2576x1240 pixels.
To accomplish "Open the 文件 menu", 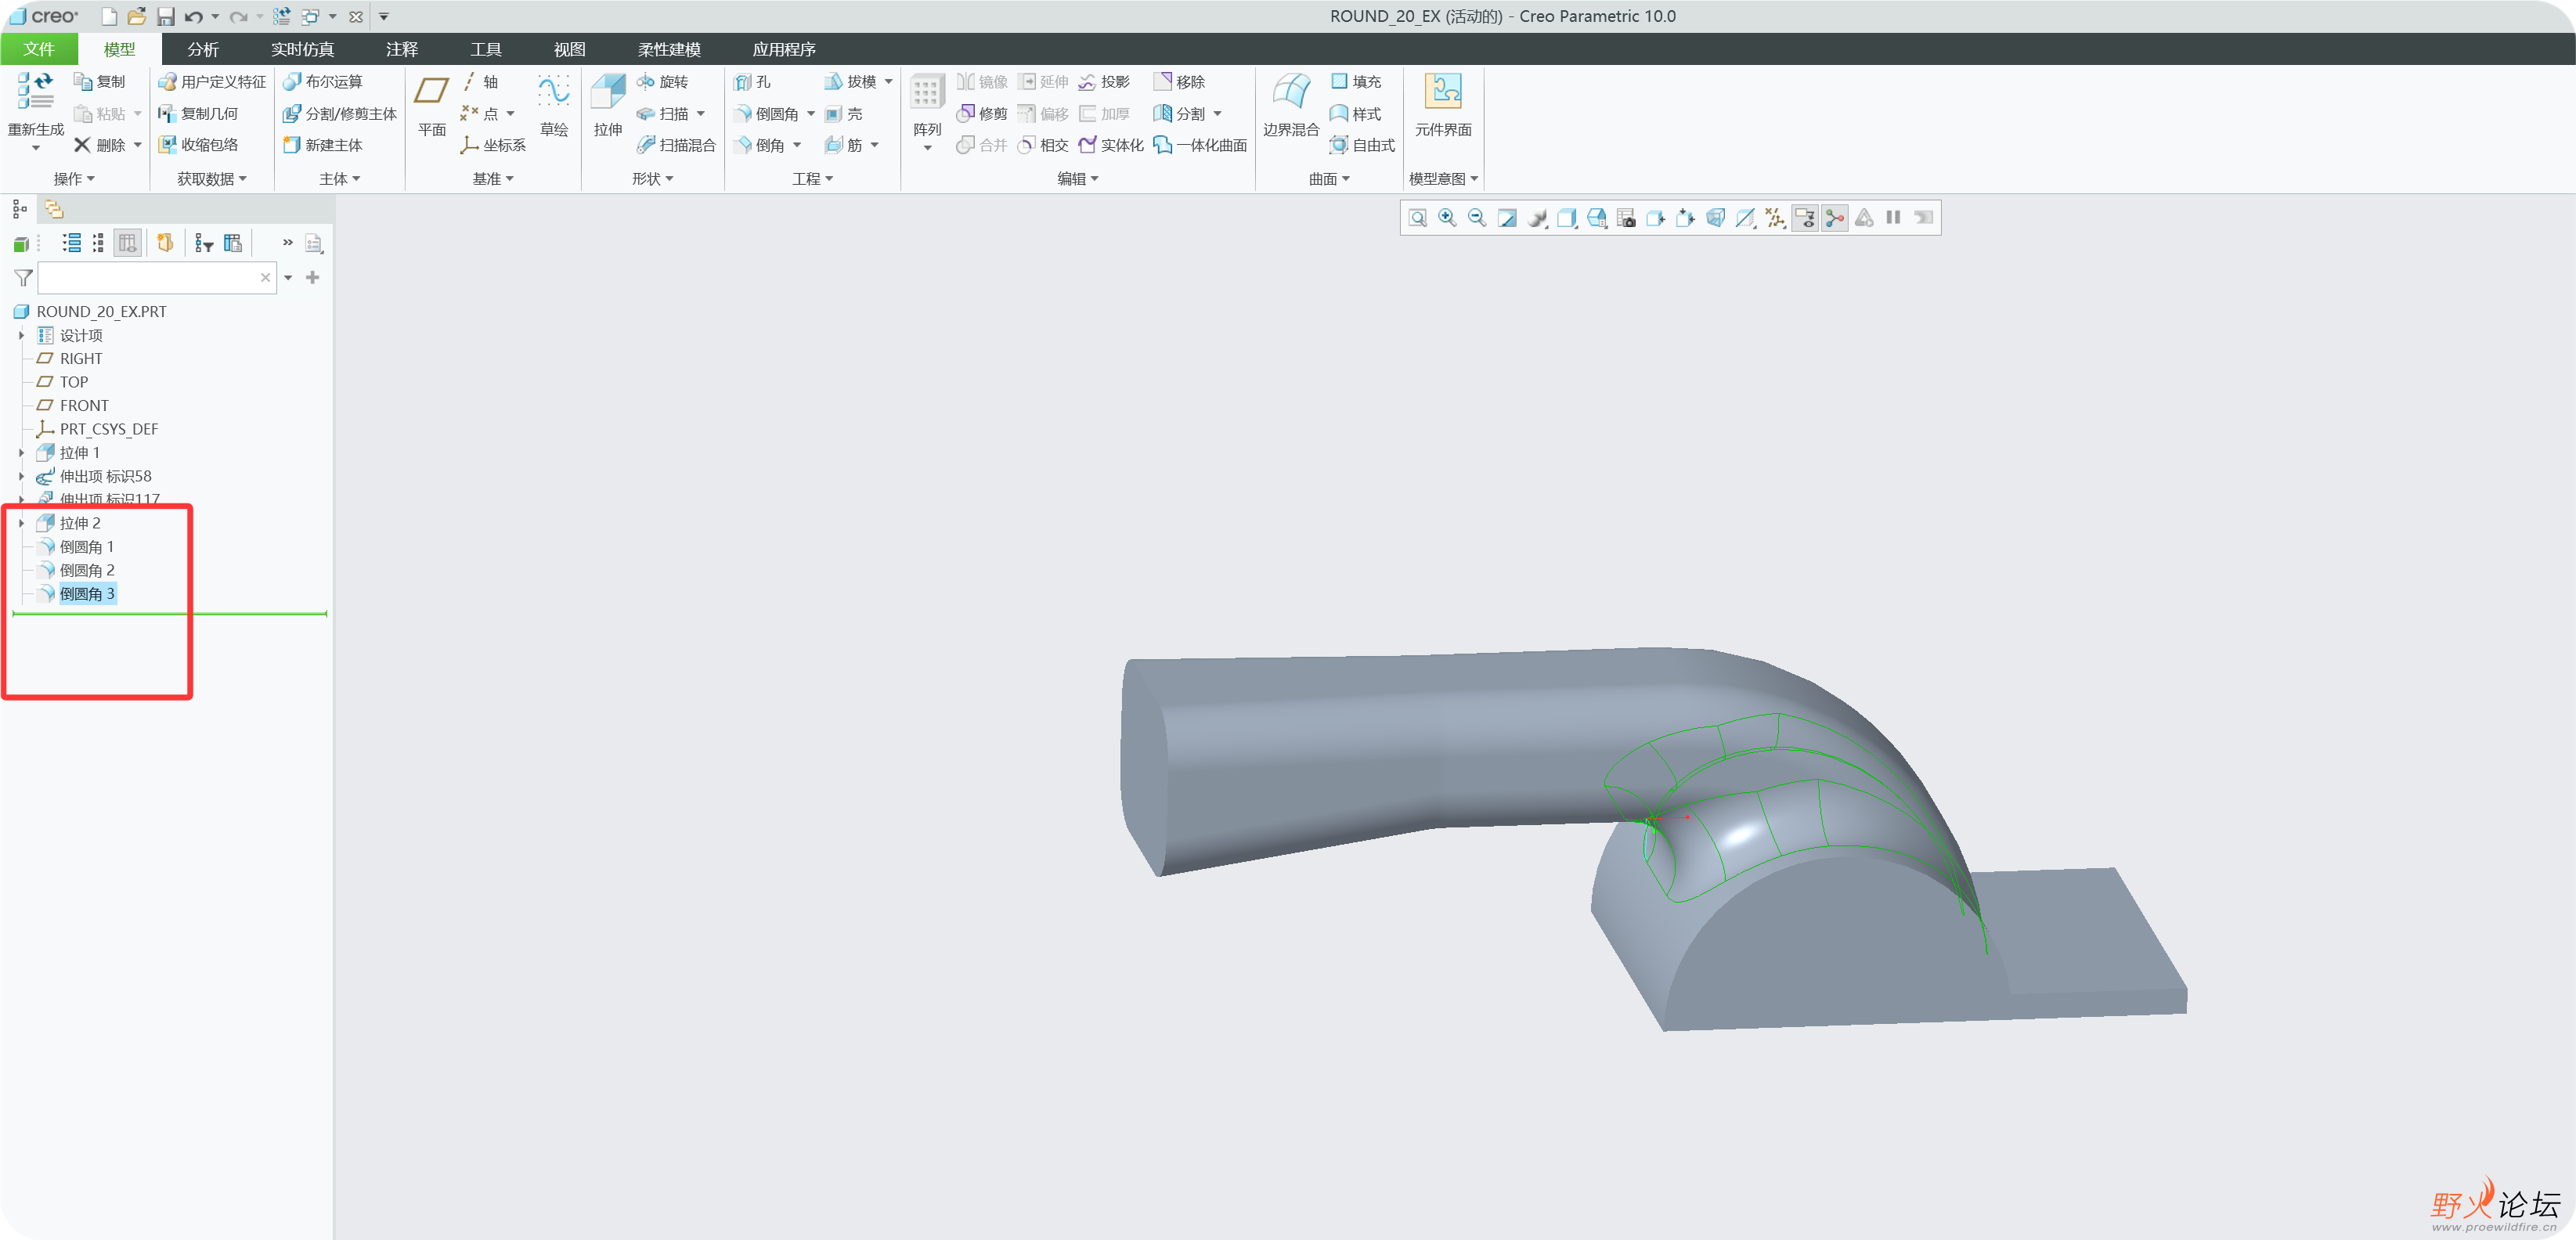I will click(38, 49).
